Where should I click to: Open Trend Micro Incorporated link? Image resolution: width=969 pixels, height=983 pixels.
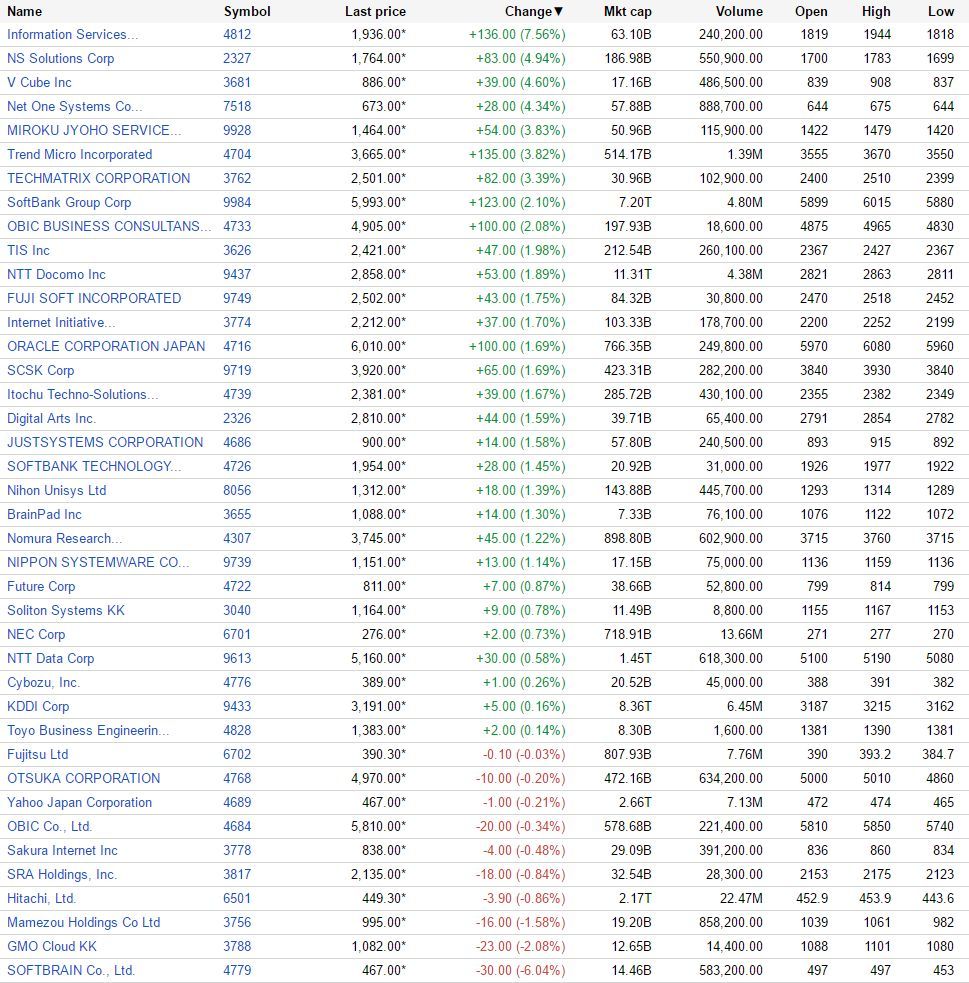click(x=80, y=154)
